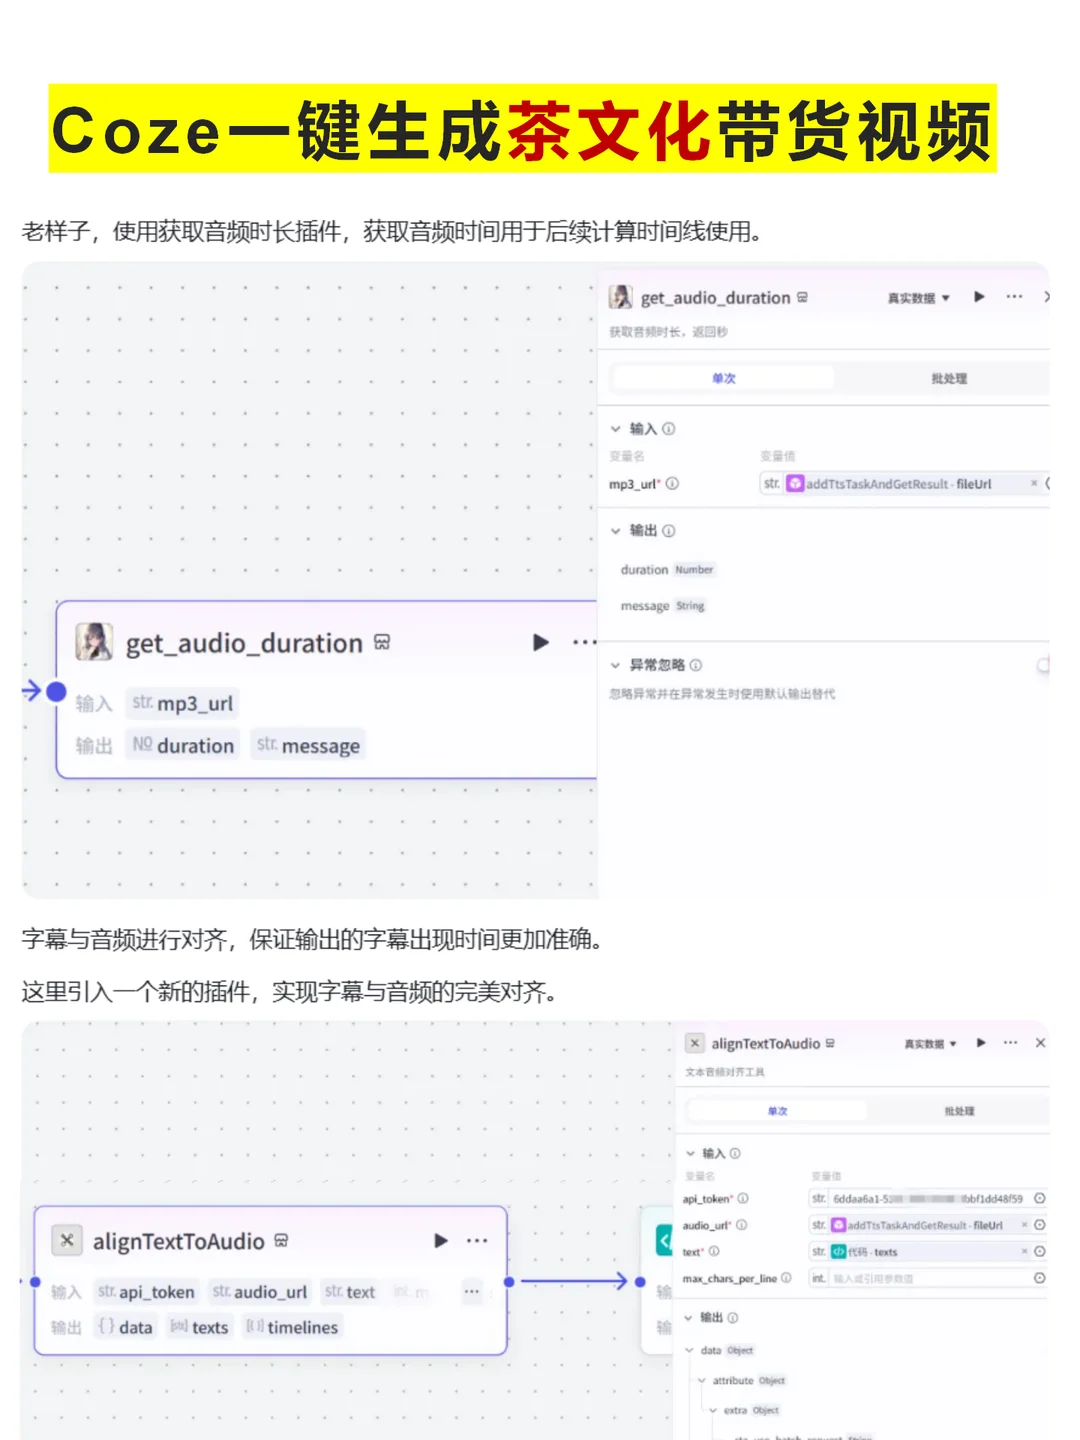The width and height of the screenshot is (1080, 1440).
Task: Open 真实数据 dropdown in get_audio_duration panel
Action: (918, 298)
